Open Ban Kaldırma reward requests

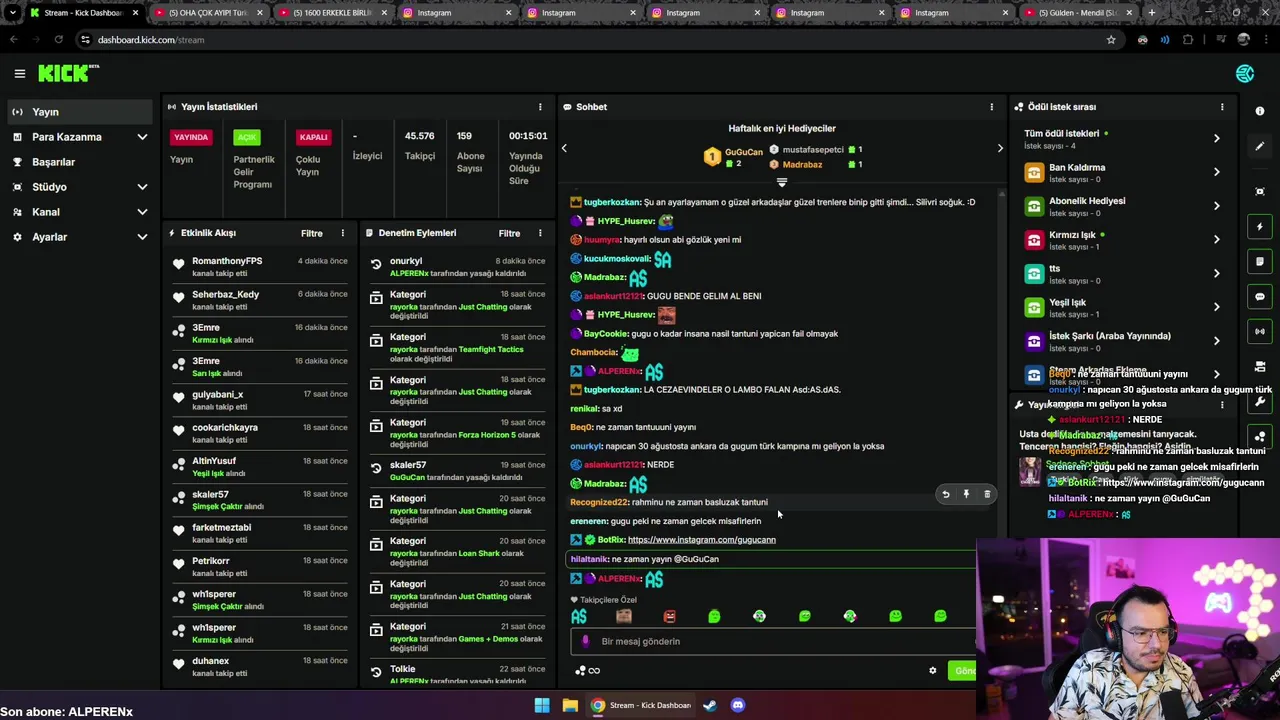[x=1123, y=173]
